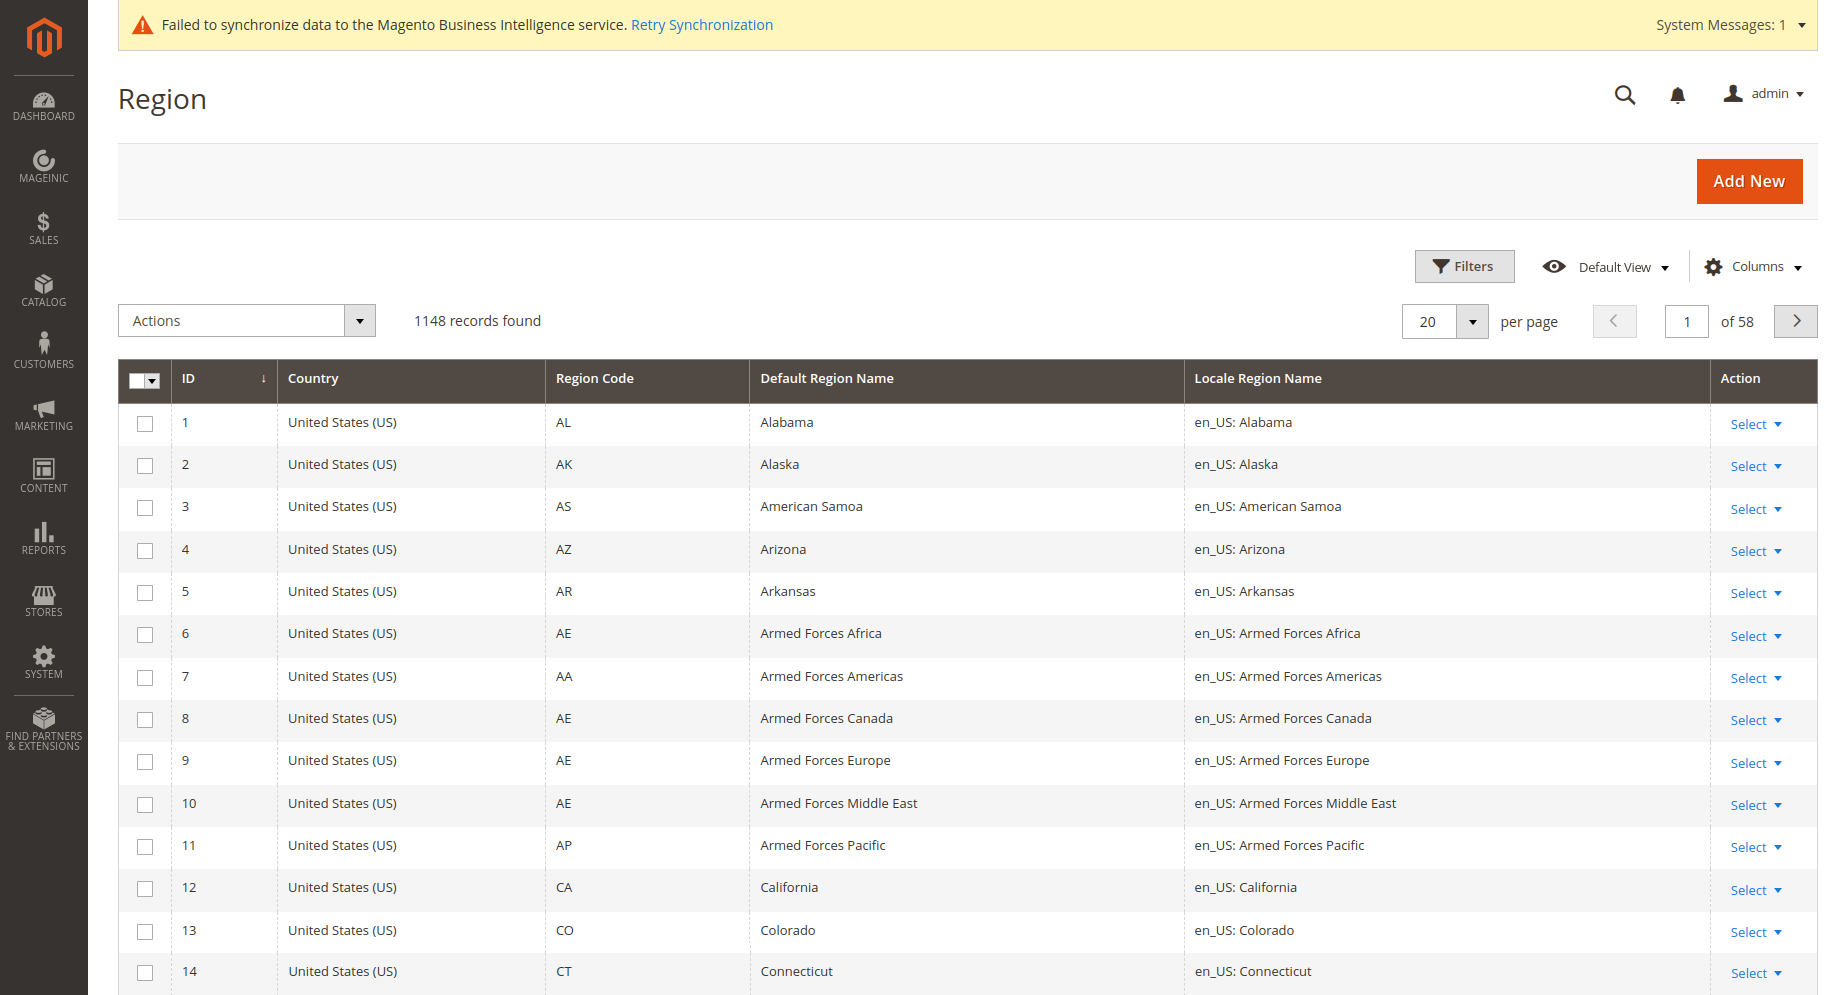Open the Stores menu item
1848x995 pixels.
click(x=43, y=600)
